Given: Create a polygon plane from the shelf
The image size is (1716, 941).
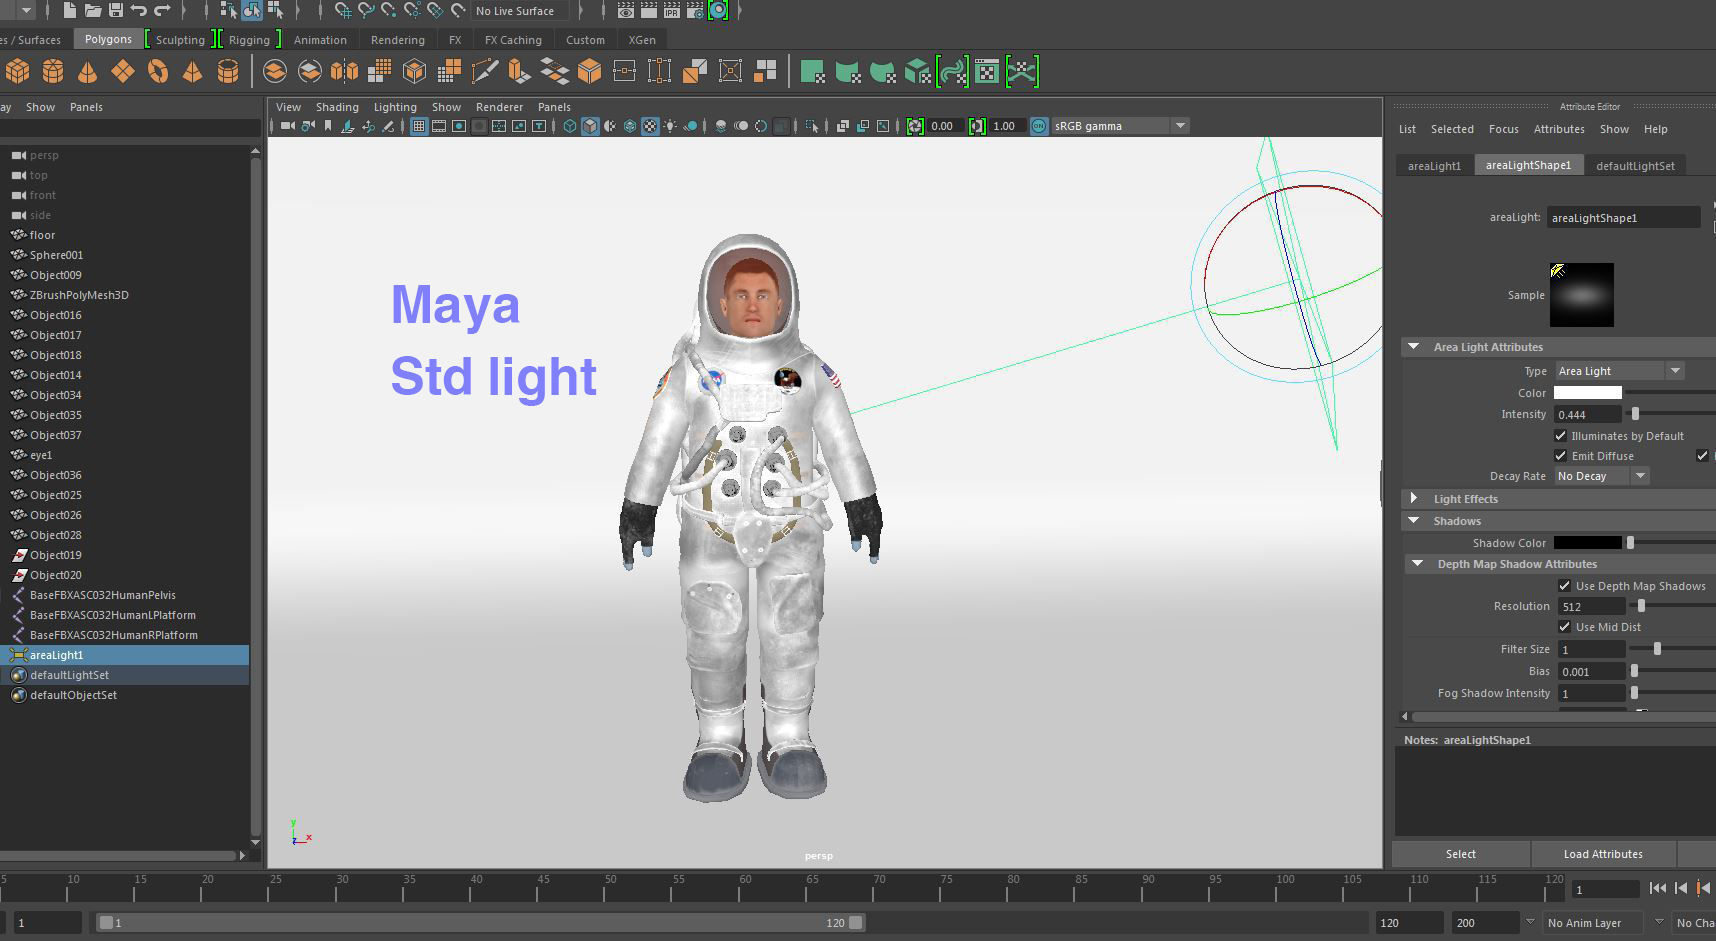Looking at the screenshot, I should 123,71.
